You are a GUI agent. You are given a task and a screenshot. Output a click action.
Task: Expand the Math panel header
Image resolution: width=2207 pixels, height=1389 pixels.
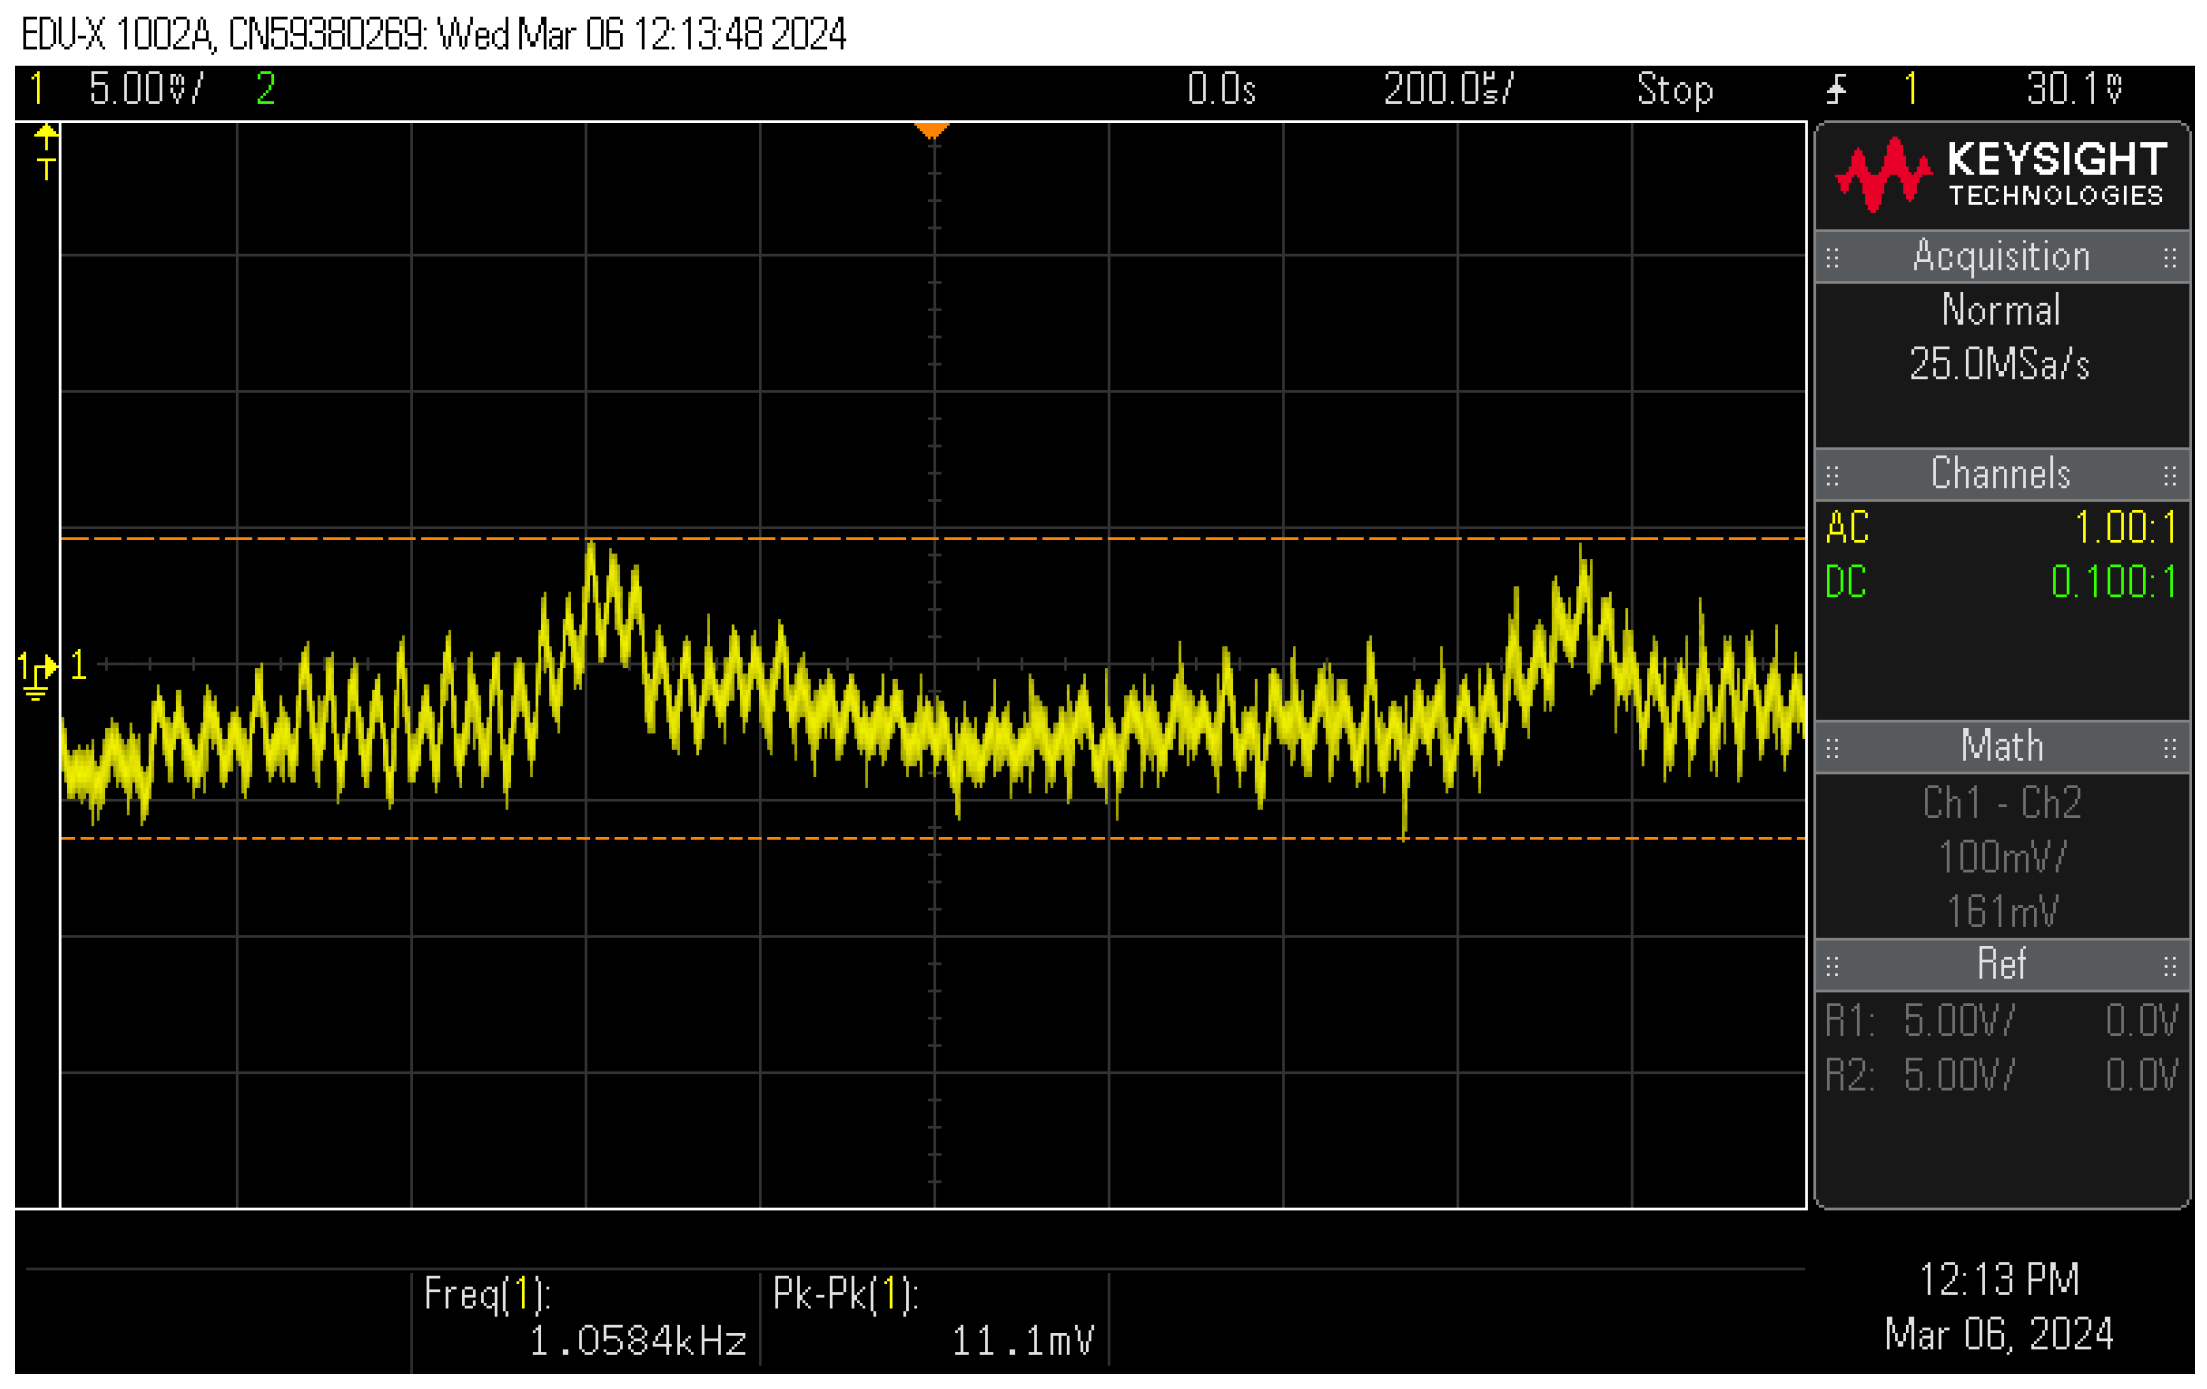(x=2001, y=748)
